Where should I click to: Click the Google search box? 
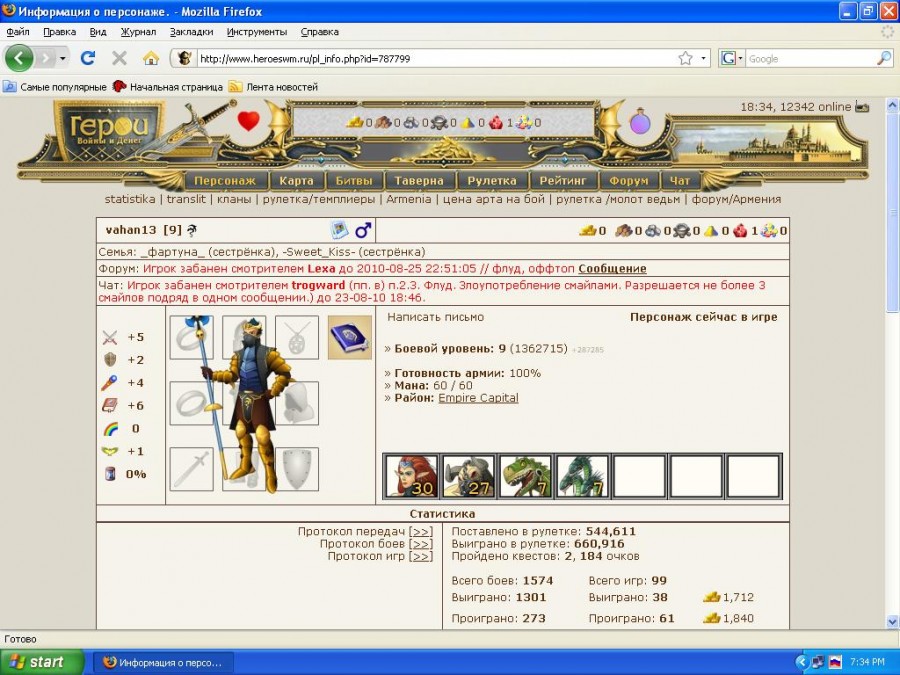tap(811, 59)
